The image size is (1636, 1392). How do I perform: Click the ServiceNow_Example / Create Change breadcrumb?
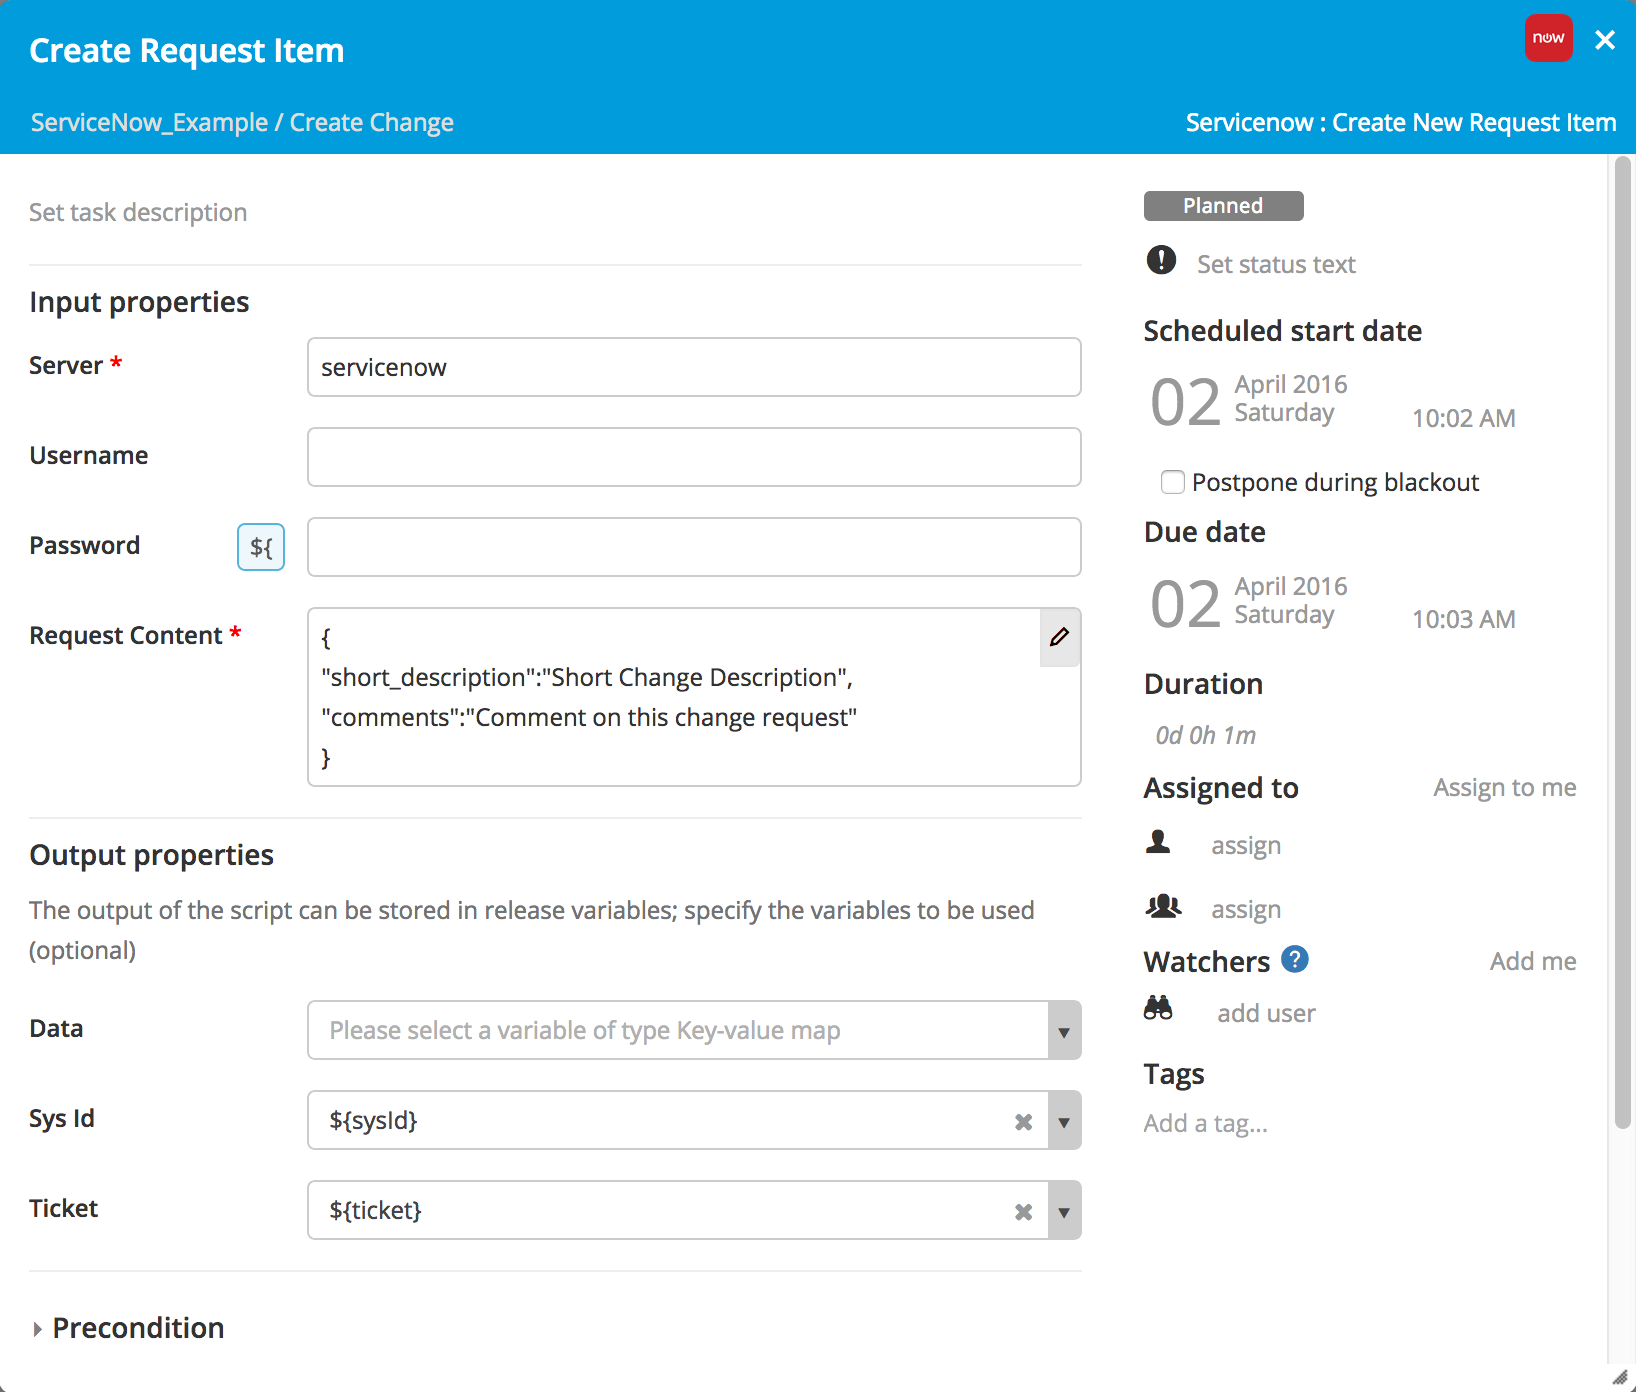[242, 122]
